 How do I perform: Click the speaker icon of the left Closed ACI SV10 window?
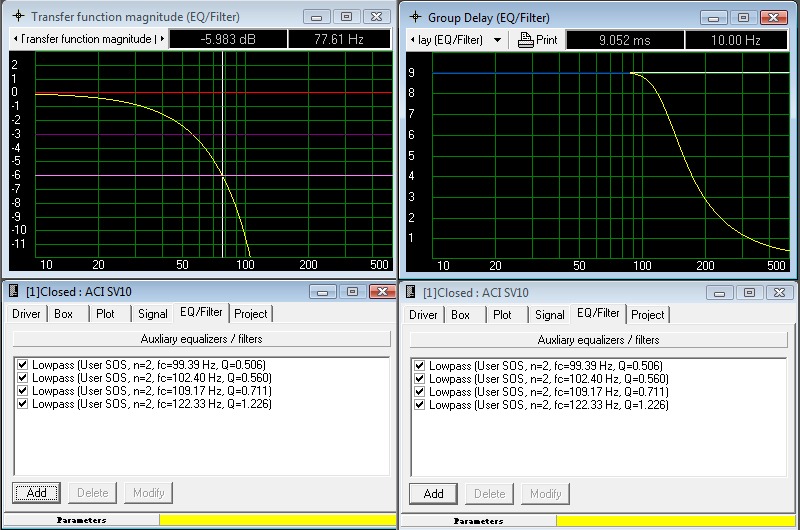(x=14, y=291)
